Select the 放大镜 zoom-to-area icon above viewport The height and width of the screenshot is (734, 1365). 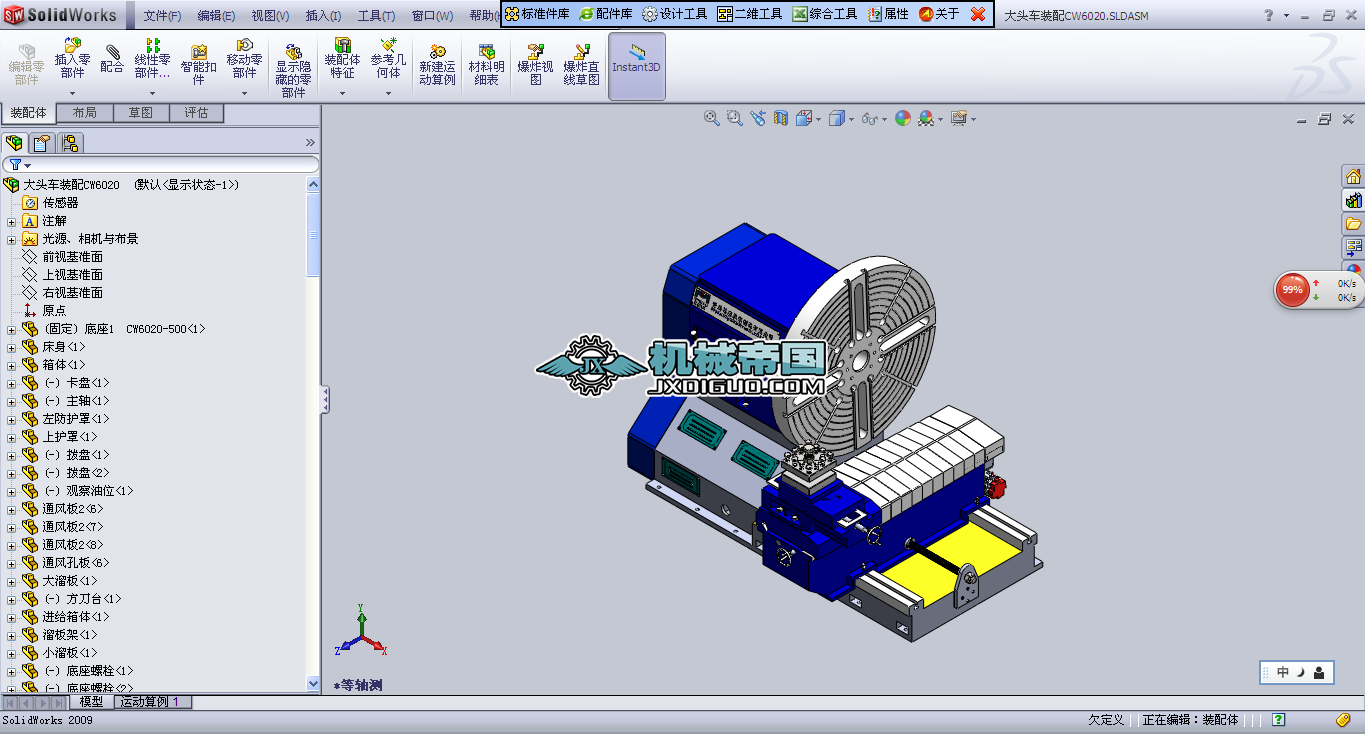click(734, 118)
